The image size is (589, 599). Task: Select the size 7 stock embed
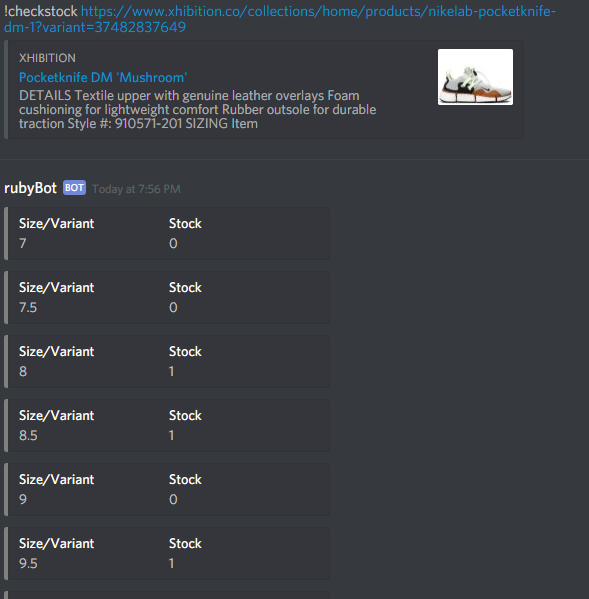pos(167,233)
